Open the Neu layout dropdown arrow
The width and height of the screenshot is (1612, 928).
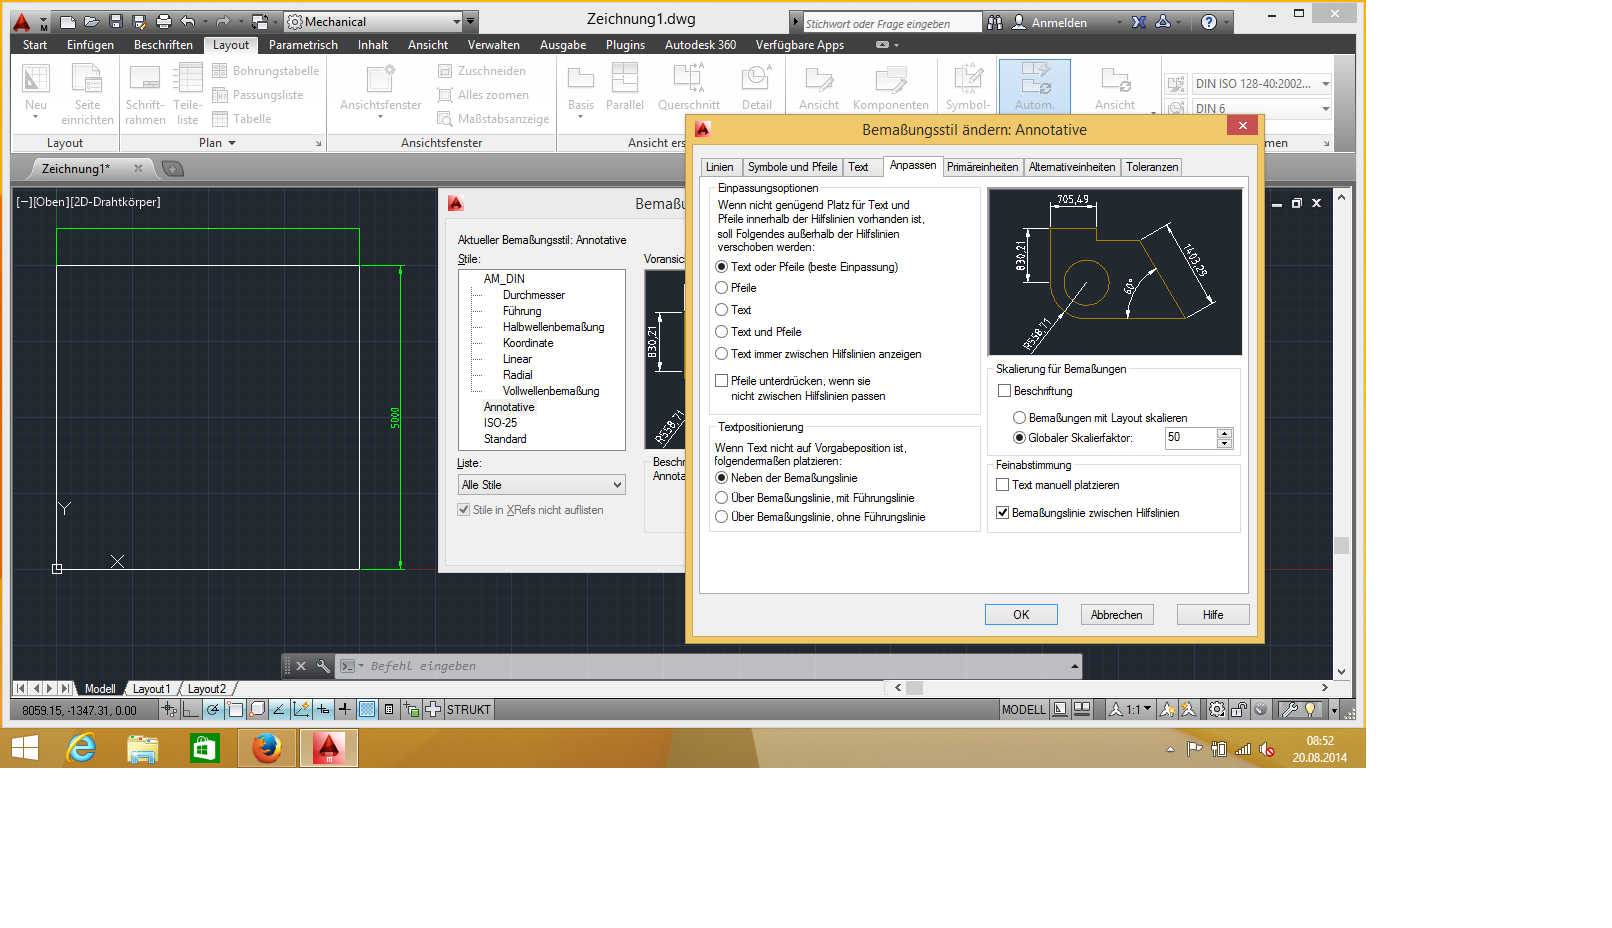pyautogui.click(x=35, y=118)
